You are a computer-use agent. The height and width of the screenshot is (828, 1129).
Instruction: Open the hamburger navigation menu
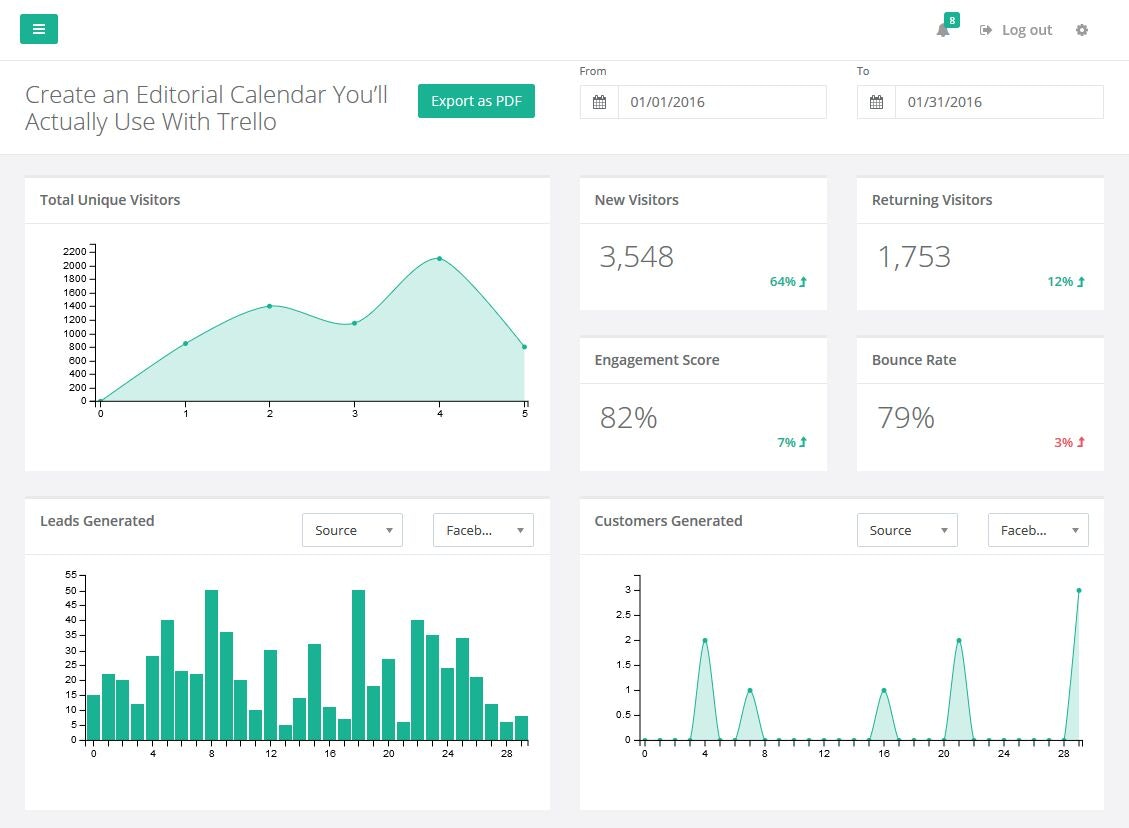coord(38,29)
